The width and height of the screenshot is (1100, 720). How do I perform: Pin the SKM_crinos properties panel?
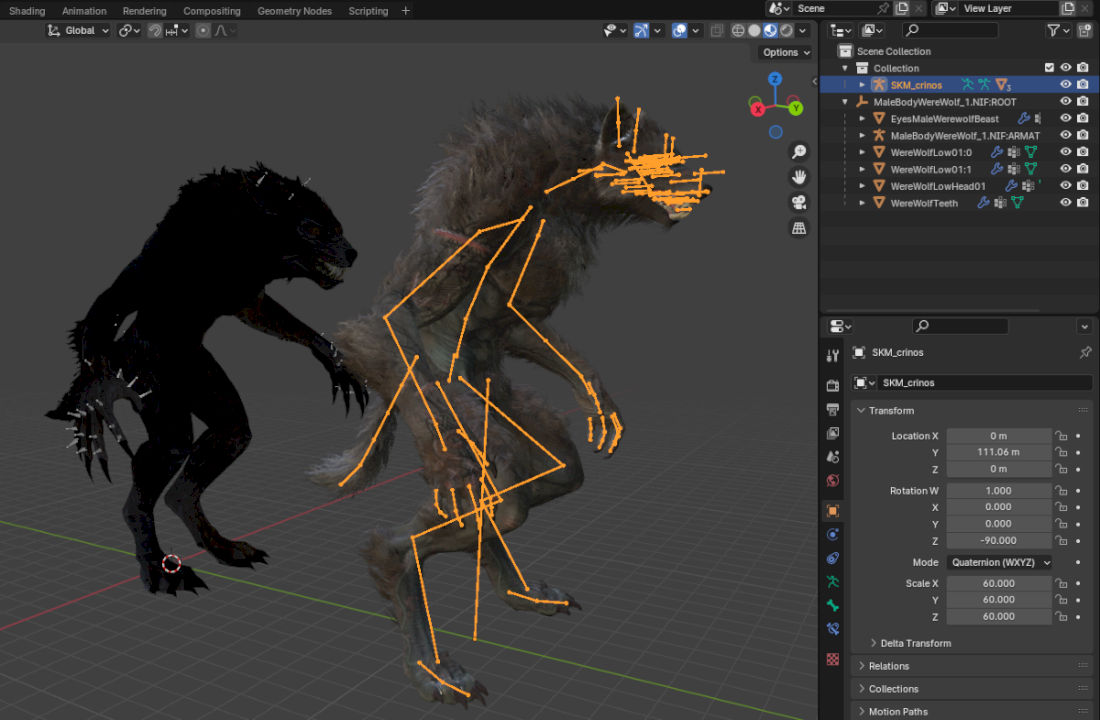click(1085, 352)
